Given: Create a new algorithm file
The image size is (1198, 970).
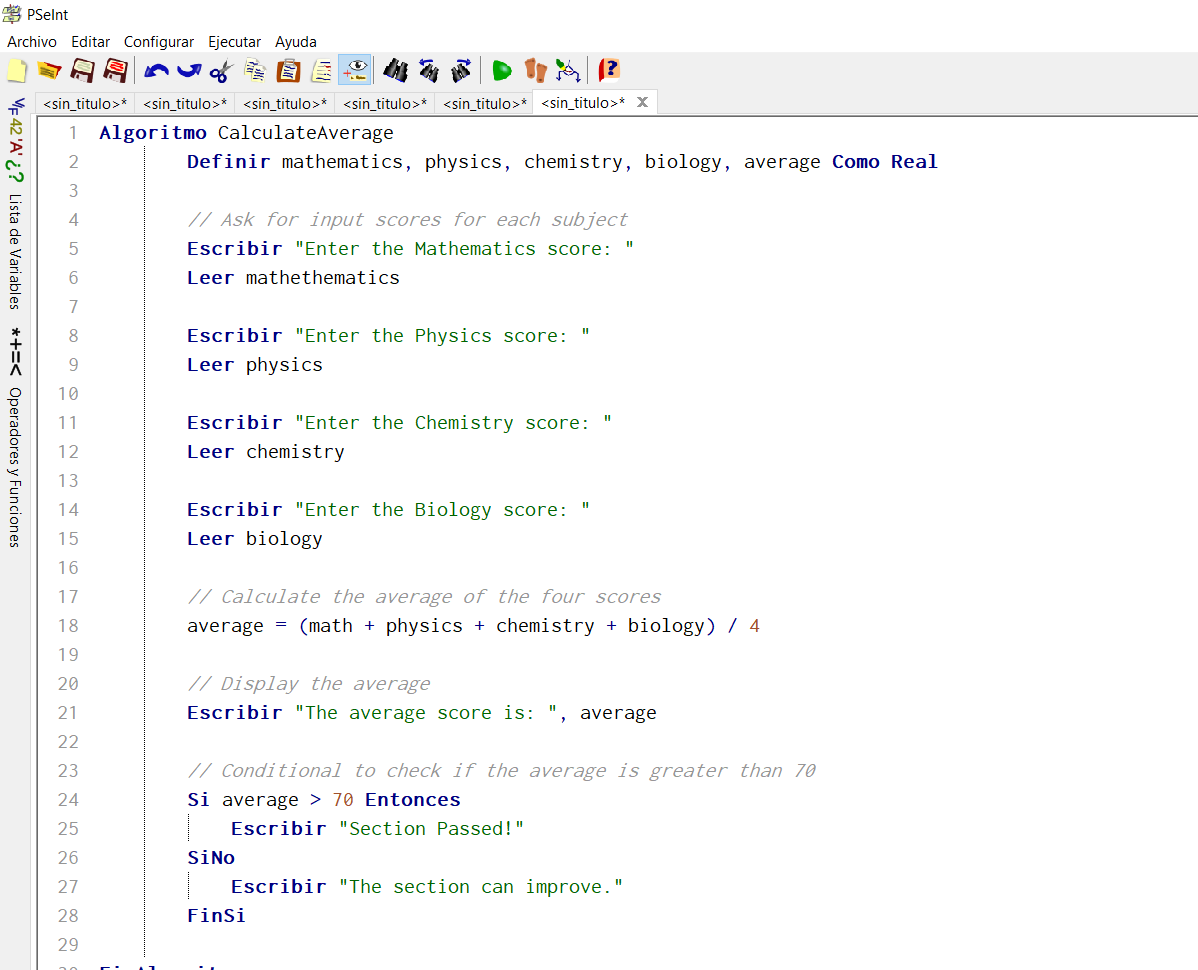Looking at the screenshot, I should click(16, 70).
